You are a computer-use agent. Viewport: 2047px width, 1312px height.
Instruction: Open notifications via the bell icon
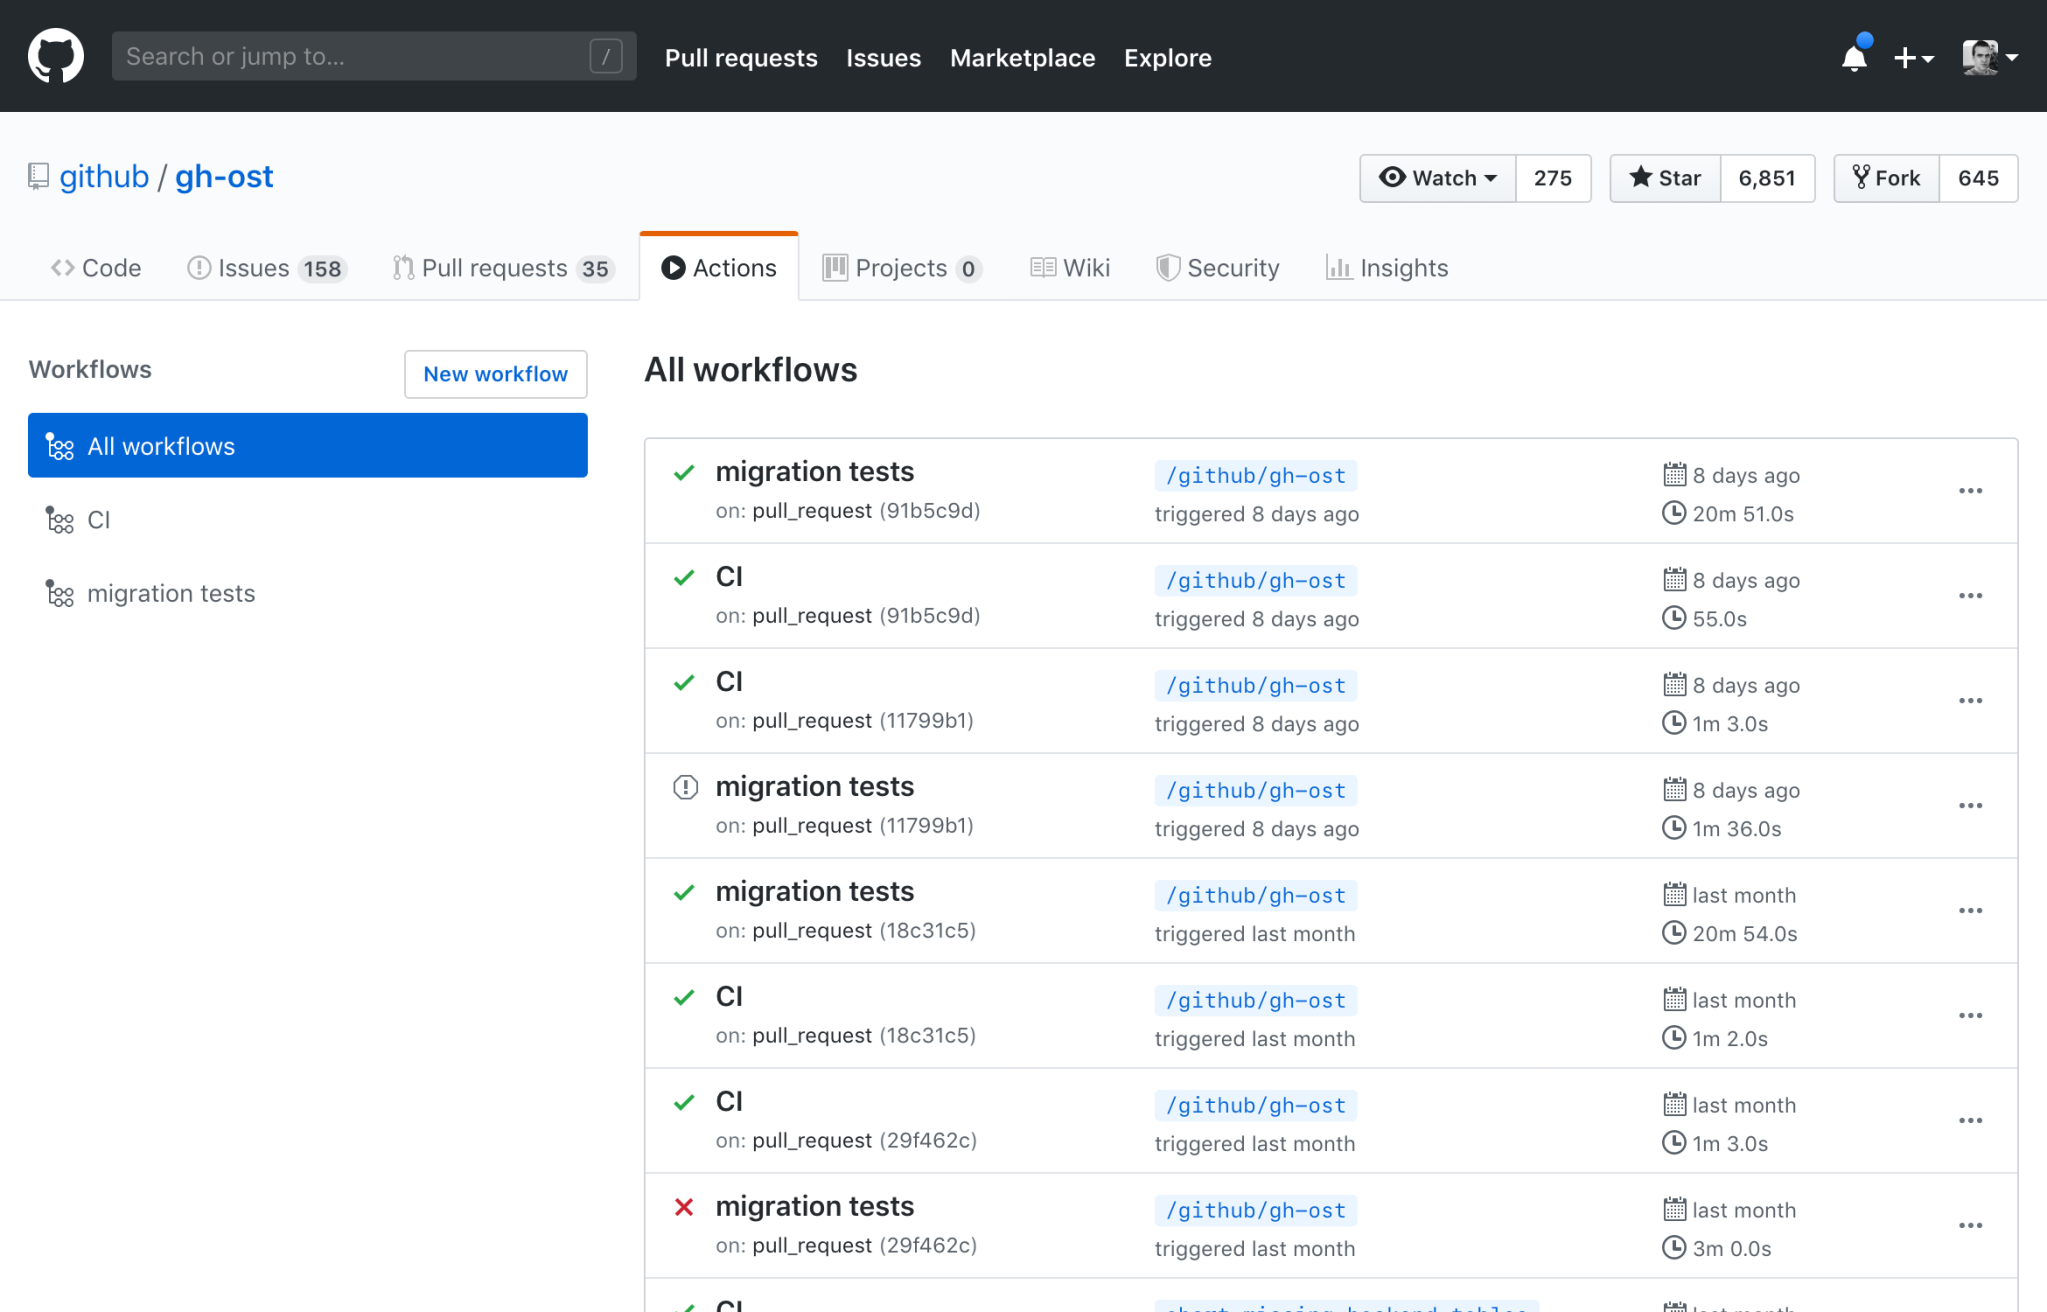click(1853, 55)
